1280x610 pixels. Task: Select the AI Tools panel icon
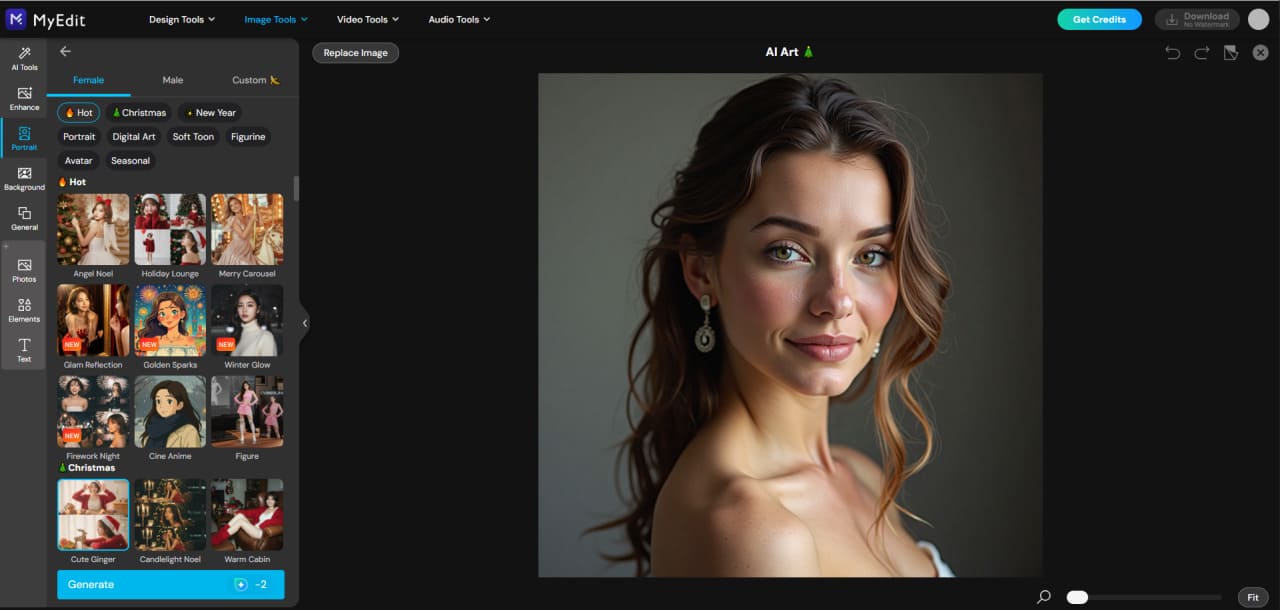23,60
